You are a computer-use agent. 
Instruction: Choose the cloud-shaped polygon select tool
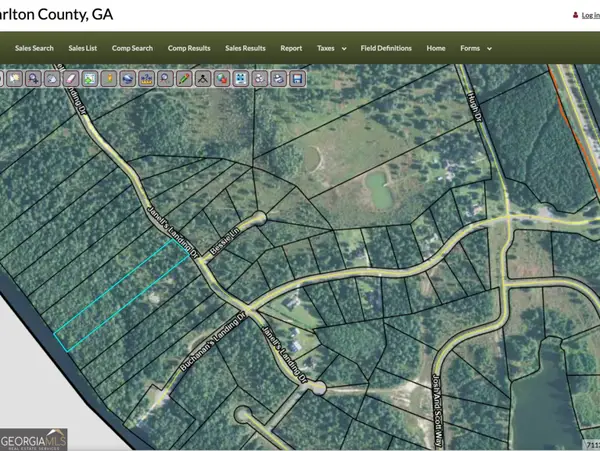click(52, 79)
